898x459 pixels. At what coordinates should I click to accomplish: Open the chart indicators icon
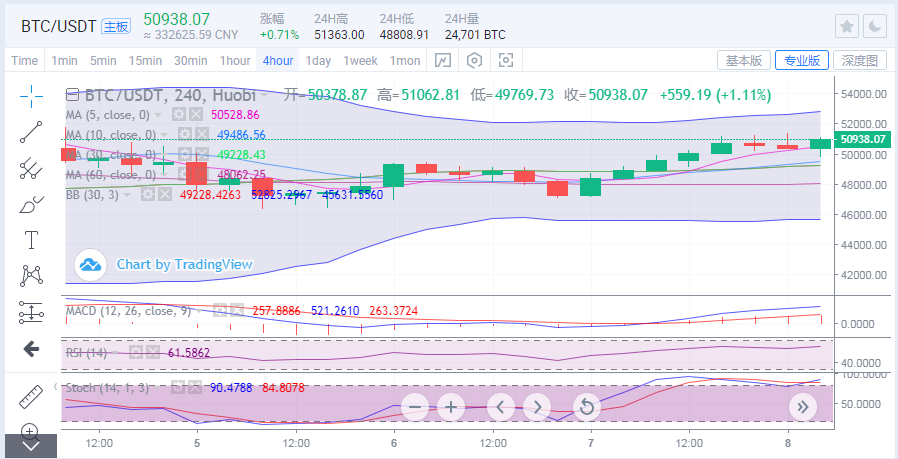(443, 60)
